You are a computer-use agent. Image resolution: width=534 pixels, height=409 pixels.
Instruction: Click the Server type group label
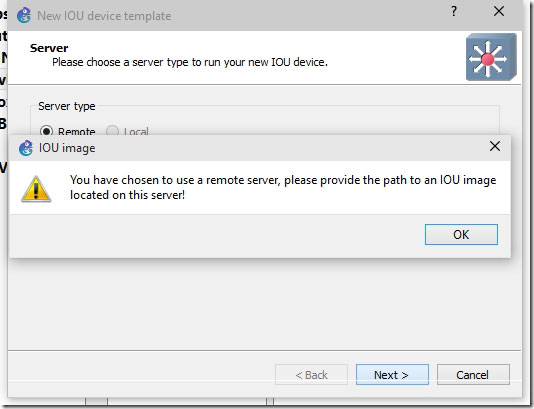pyautogui.click(x=67, y=106)
